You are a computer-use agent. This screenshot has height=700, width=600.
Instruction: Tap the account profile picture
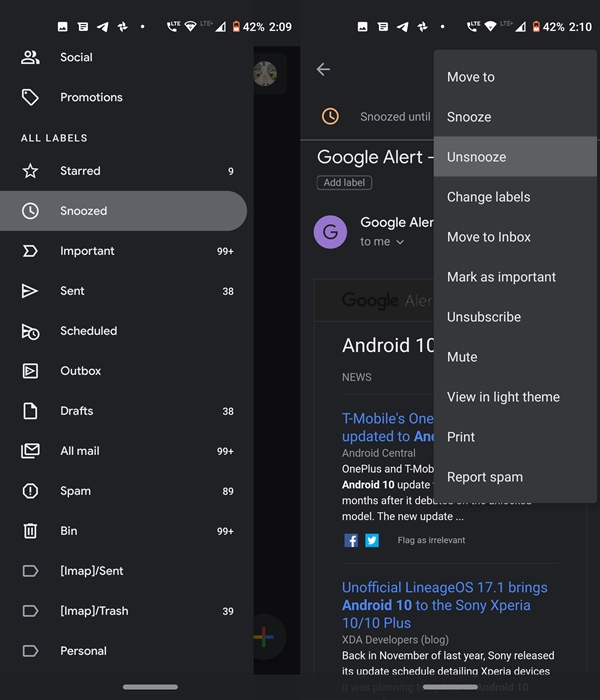click(x=265, y=74)
